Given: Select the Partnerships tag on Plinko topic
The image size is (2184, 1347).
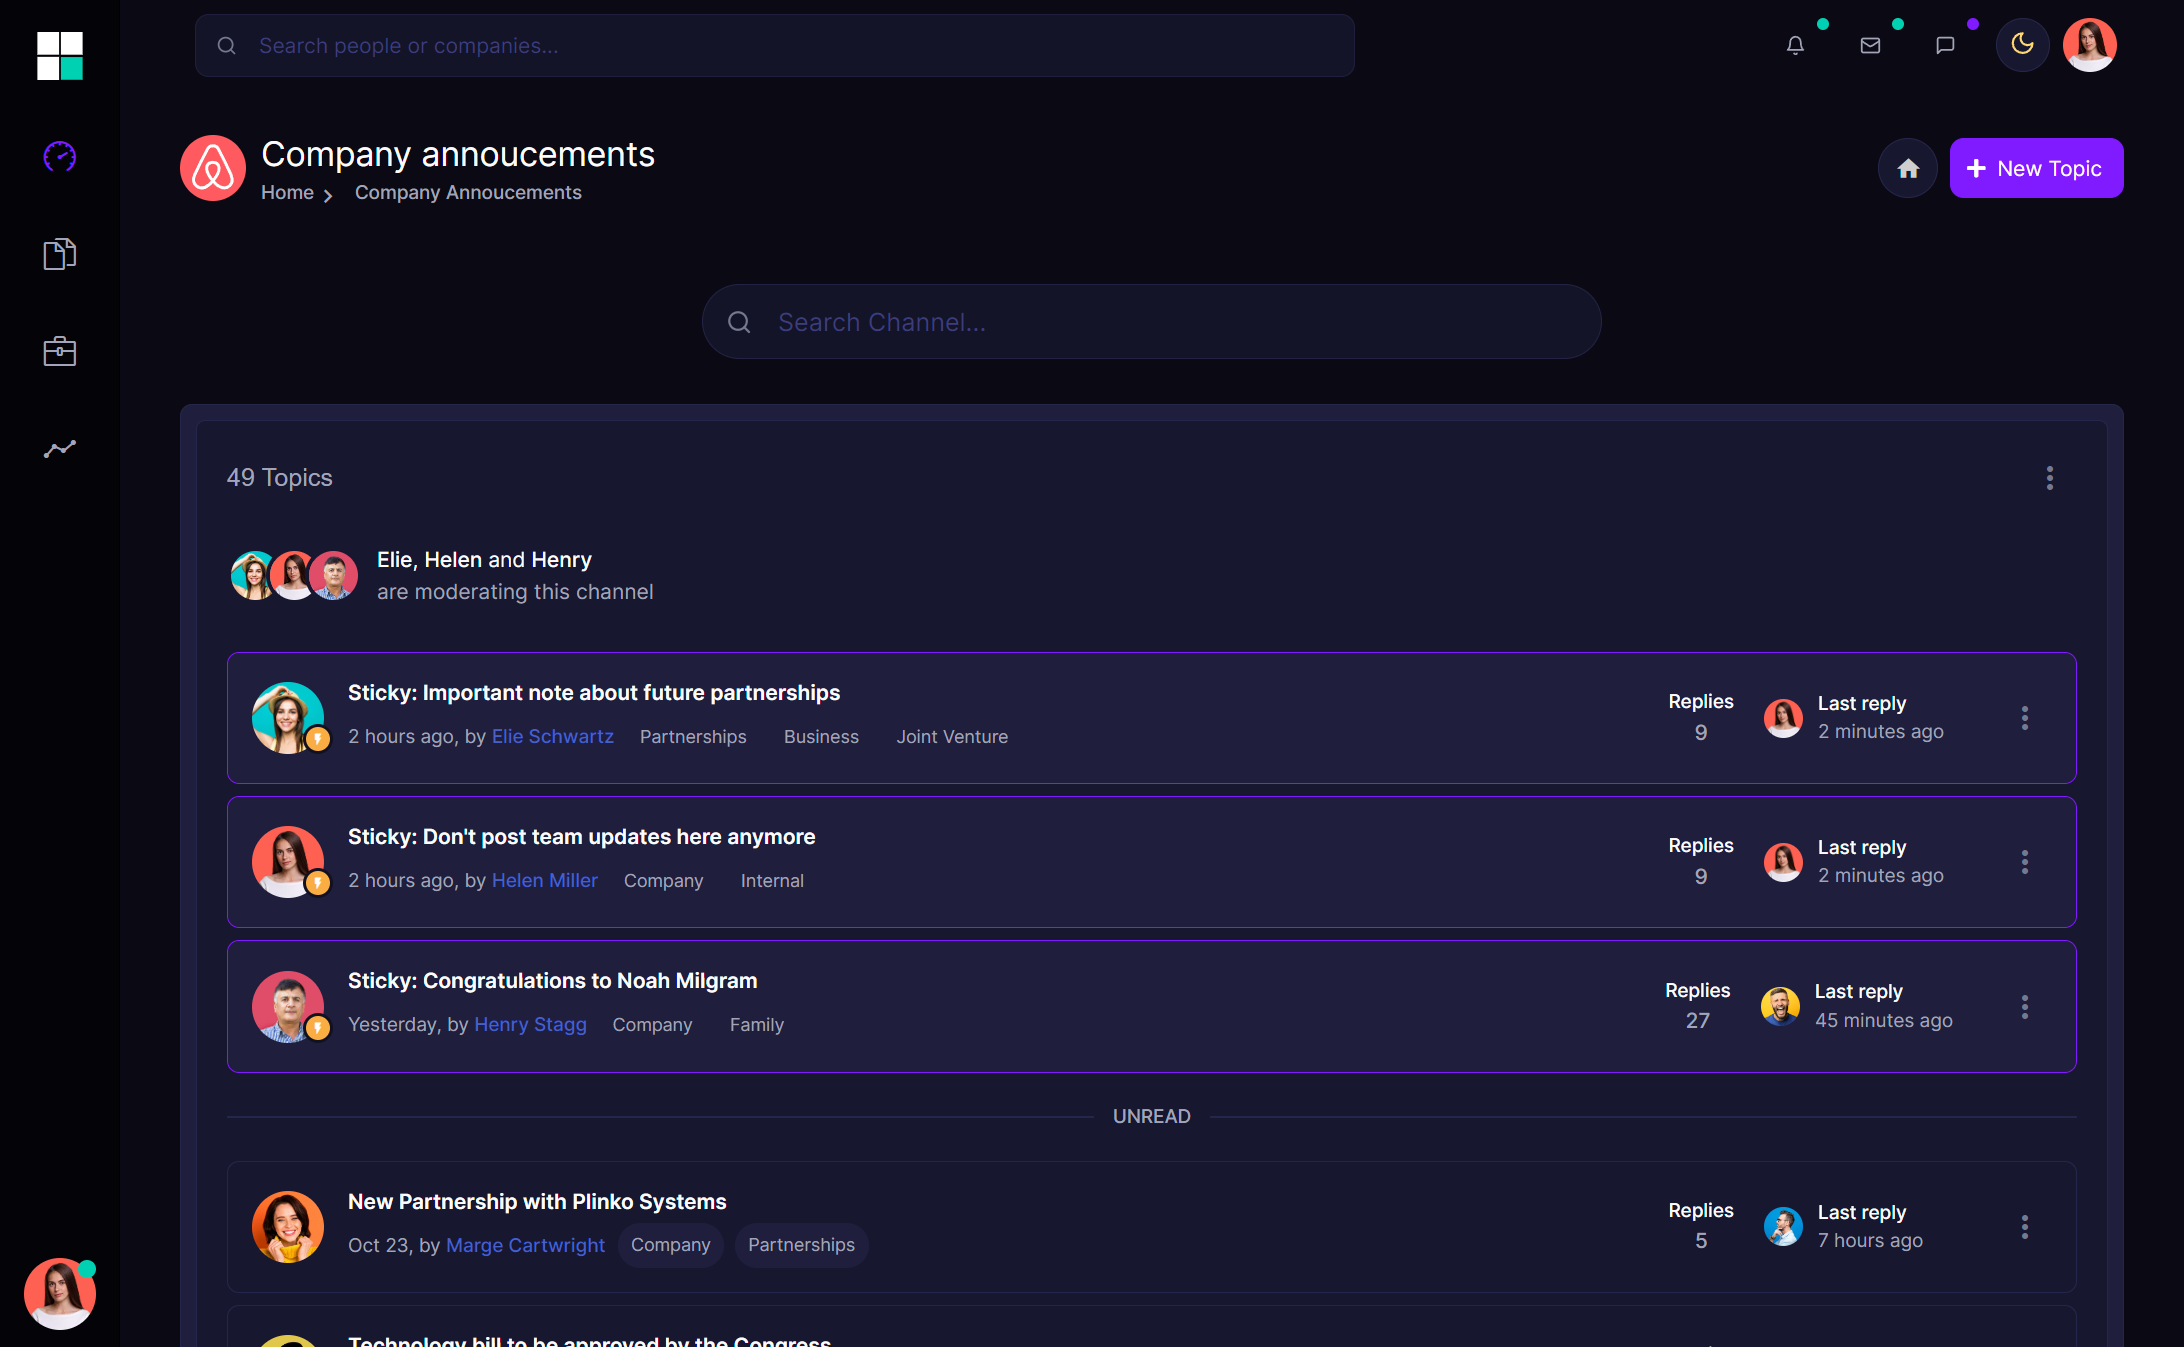Looking at the screenshot, I should (801, 1245).
